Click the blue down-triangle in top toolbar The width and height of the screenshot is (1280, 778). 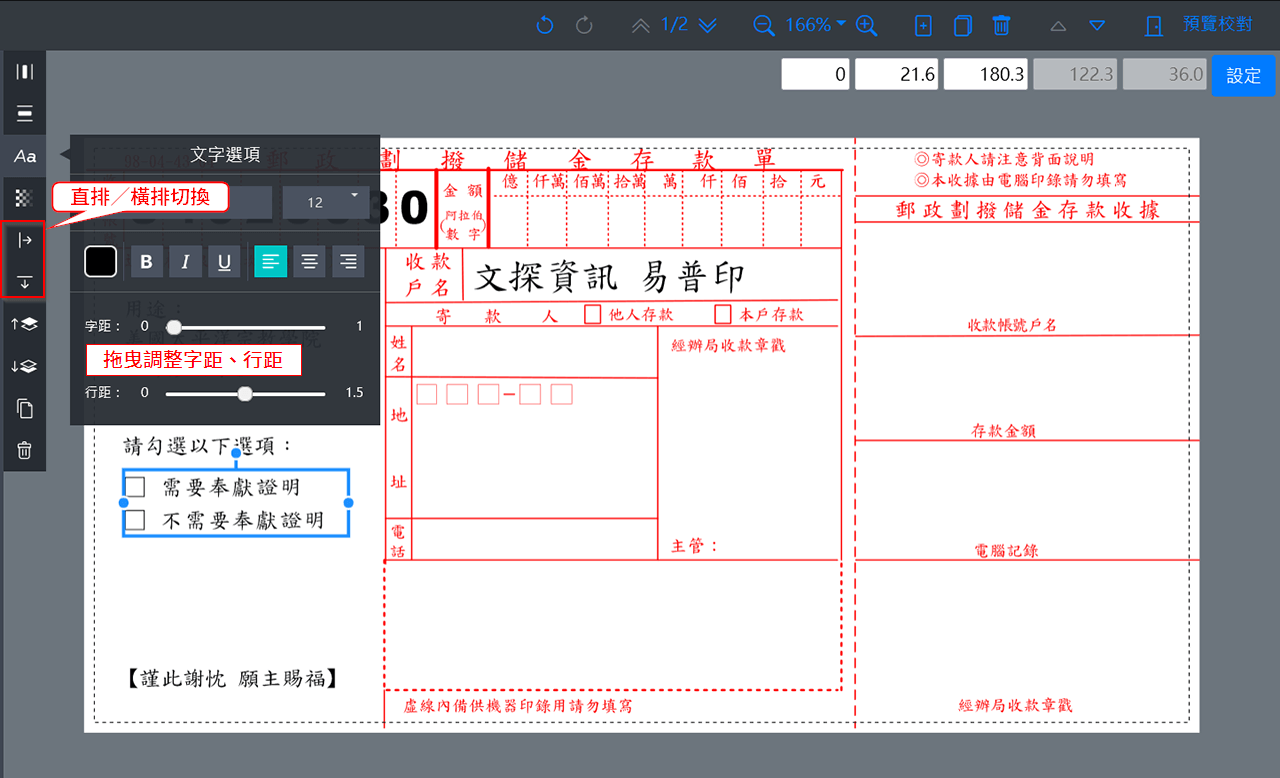[1097, 26]
